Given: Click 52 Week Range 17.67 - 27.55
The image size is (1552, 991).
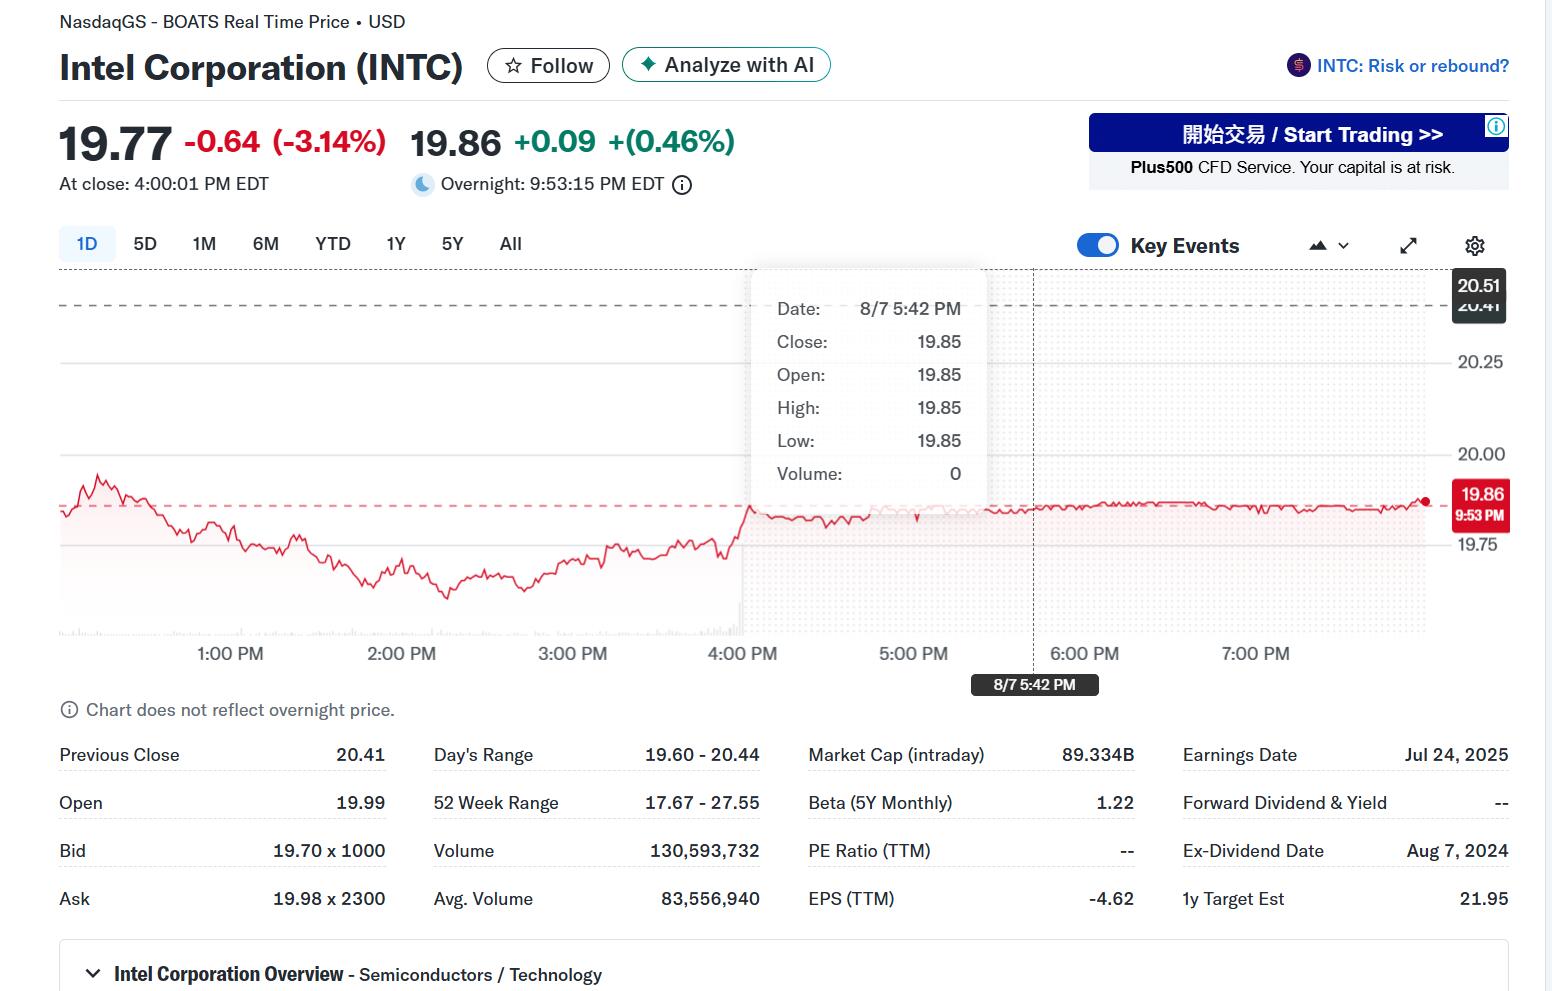Looking at the screenshot, I should [702, 803].
